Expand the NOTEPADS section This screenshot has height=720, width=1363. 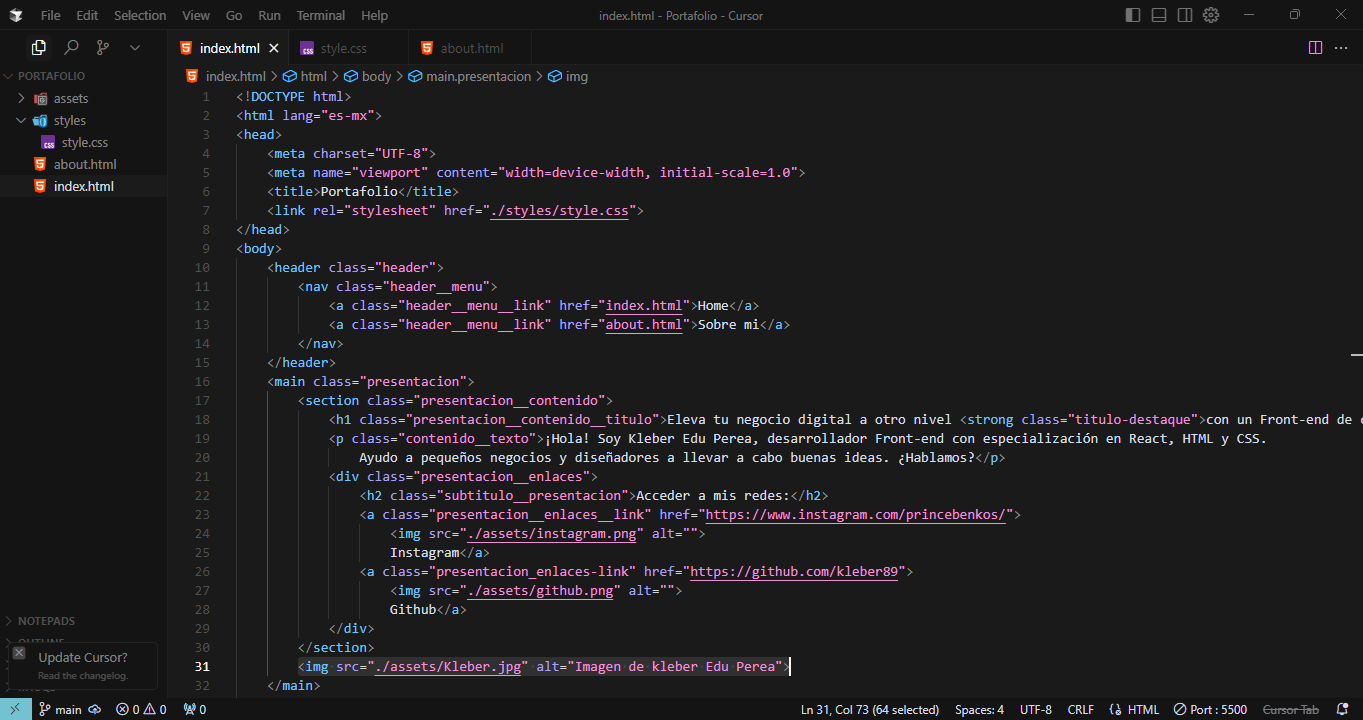(x=83, y=621)
